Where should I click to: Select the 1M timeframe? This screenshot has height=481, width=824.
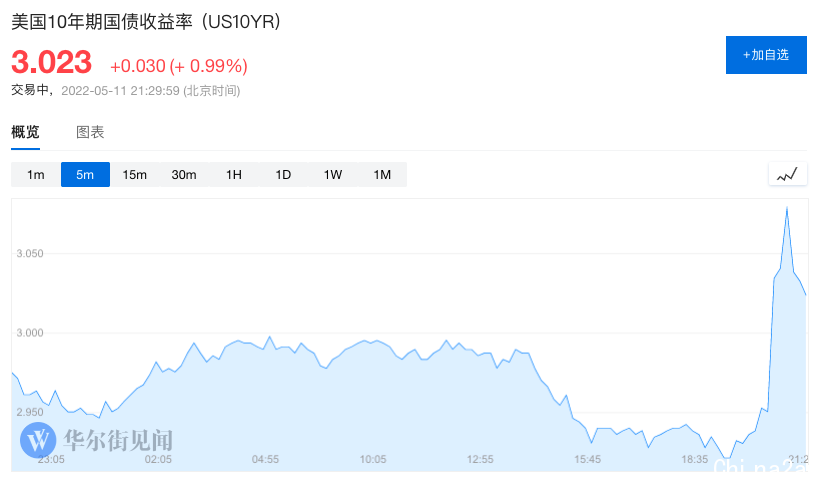tap(382, 175)
